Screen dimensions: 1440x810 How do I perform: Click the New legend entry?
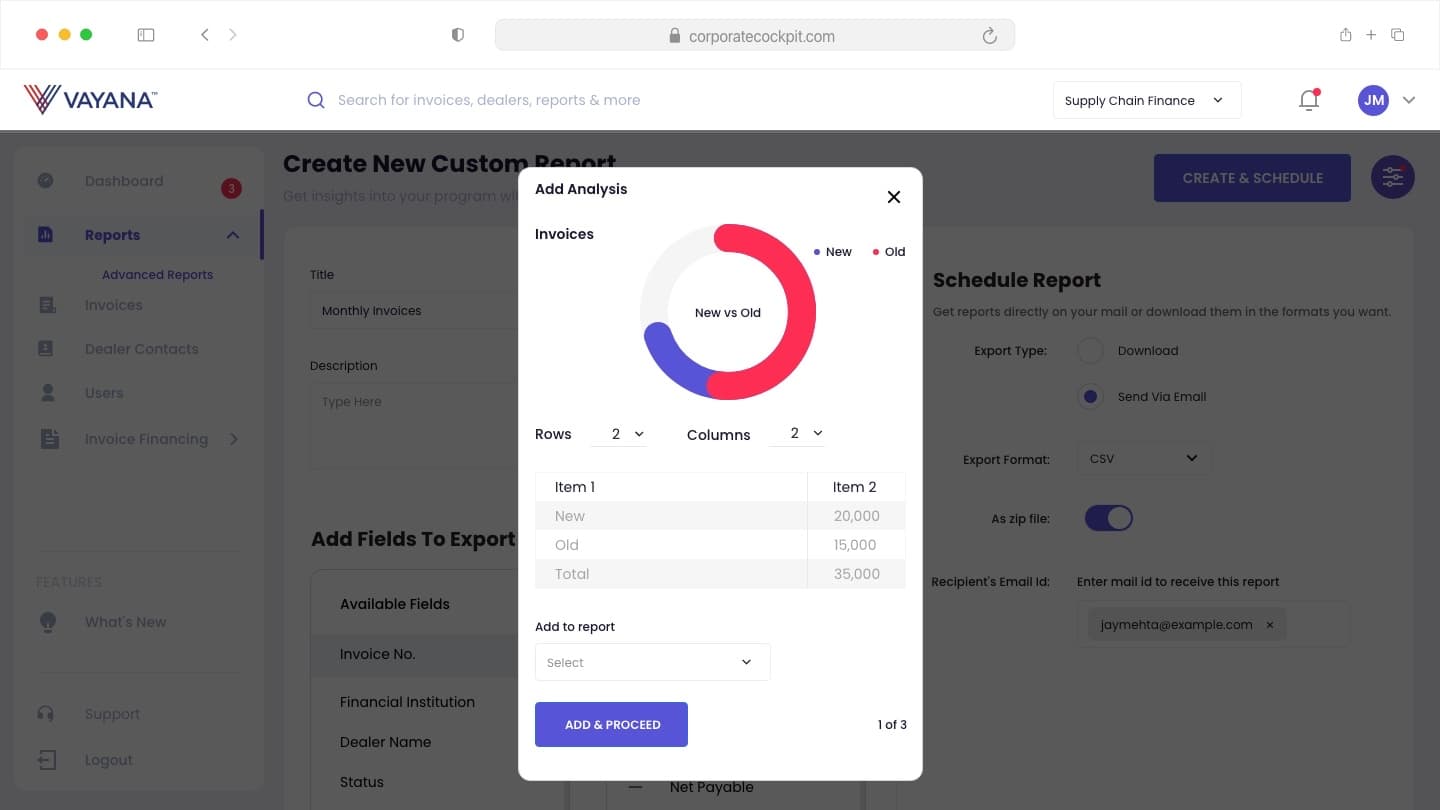pos(832,252)
